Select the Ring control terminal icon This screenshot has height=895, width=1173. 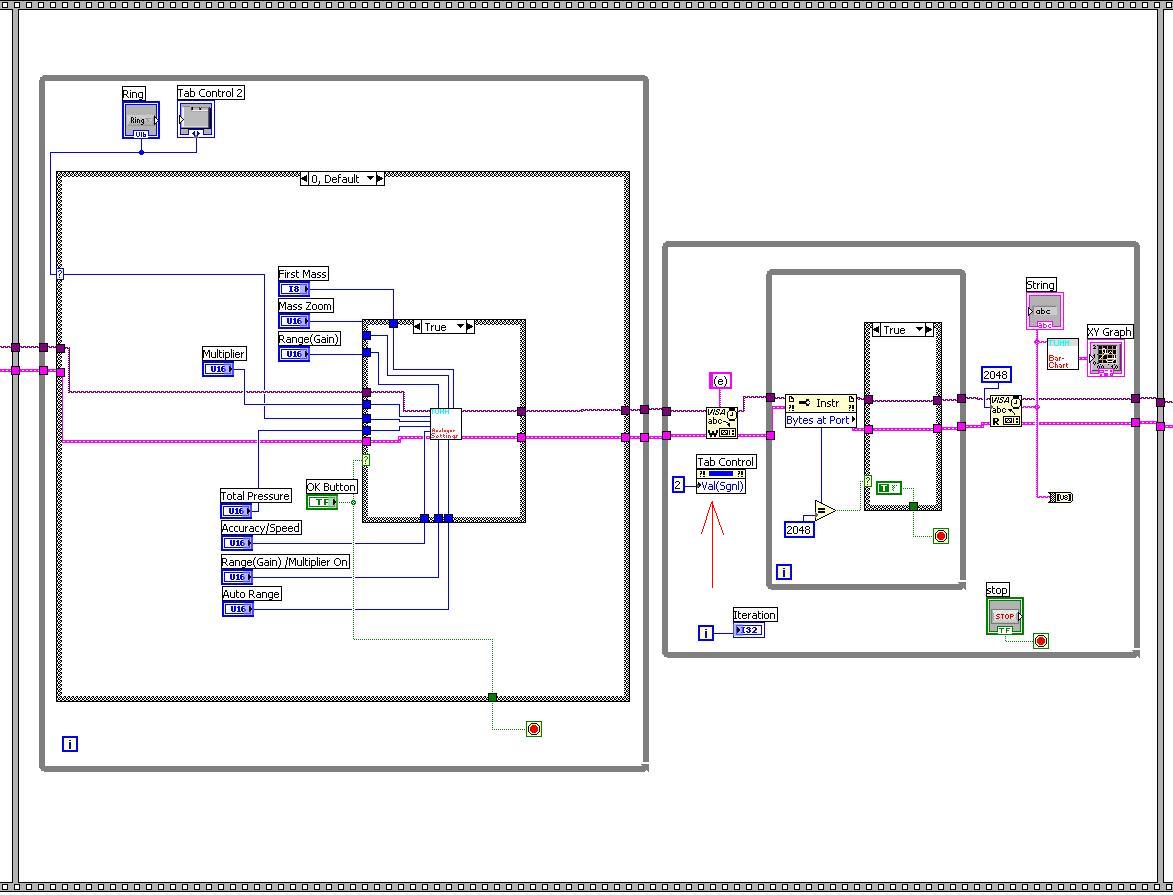(141, 120)
